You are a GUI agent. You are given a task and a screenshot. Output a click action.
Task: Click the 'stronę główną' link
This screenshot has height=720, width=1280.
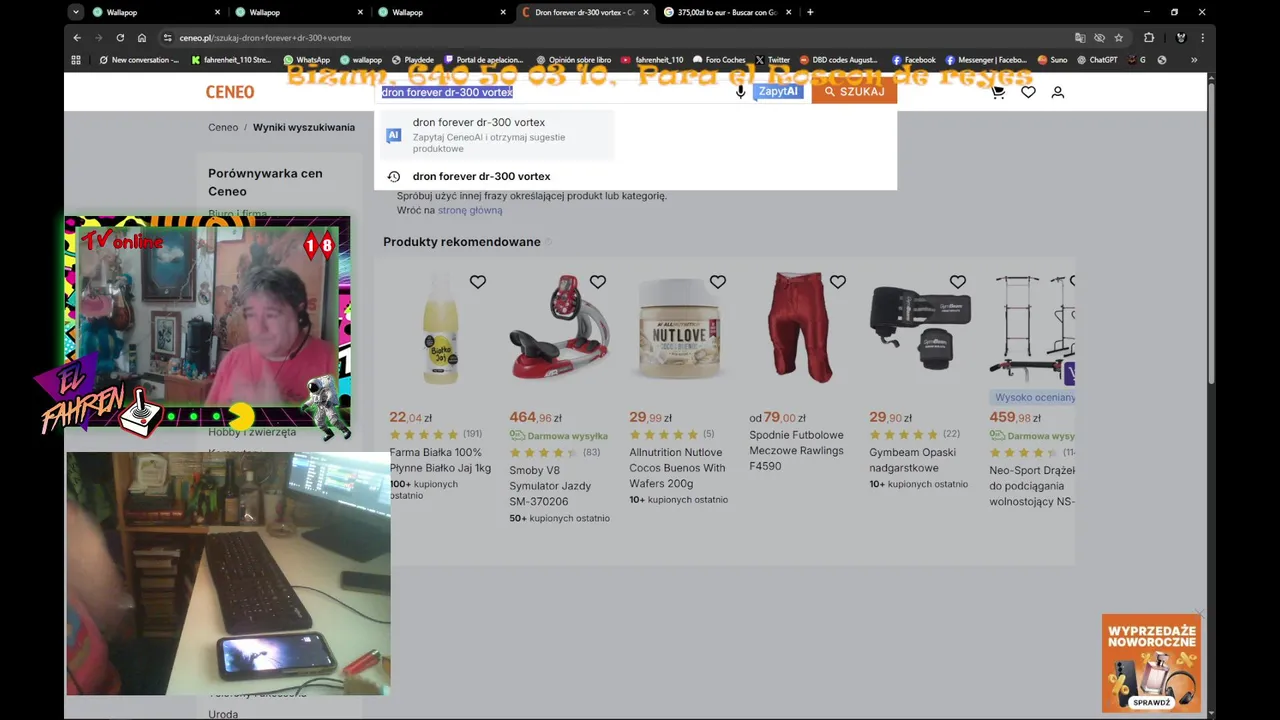pos(470,210)
